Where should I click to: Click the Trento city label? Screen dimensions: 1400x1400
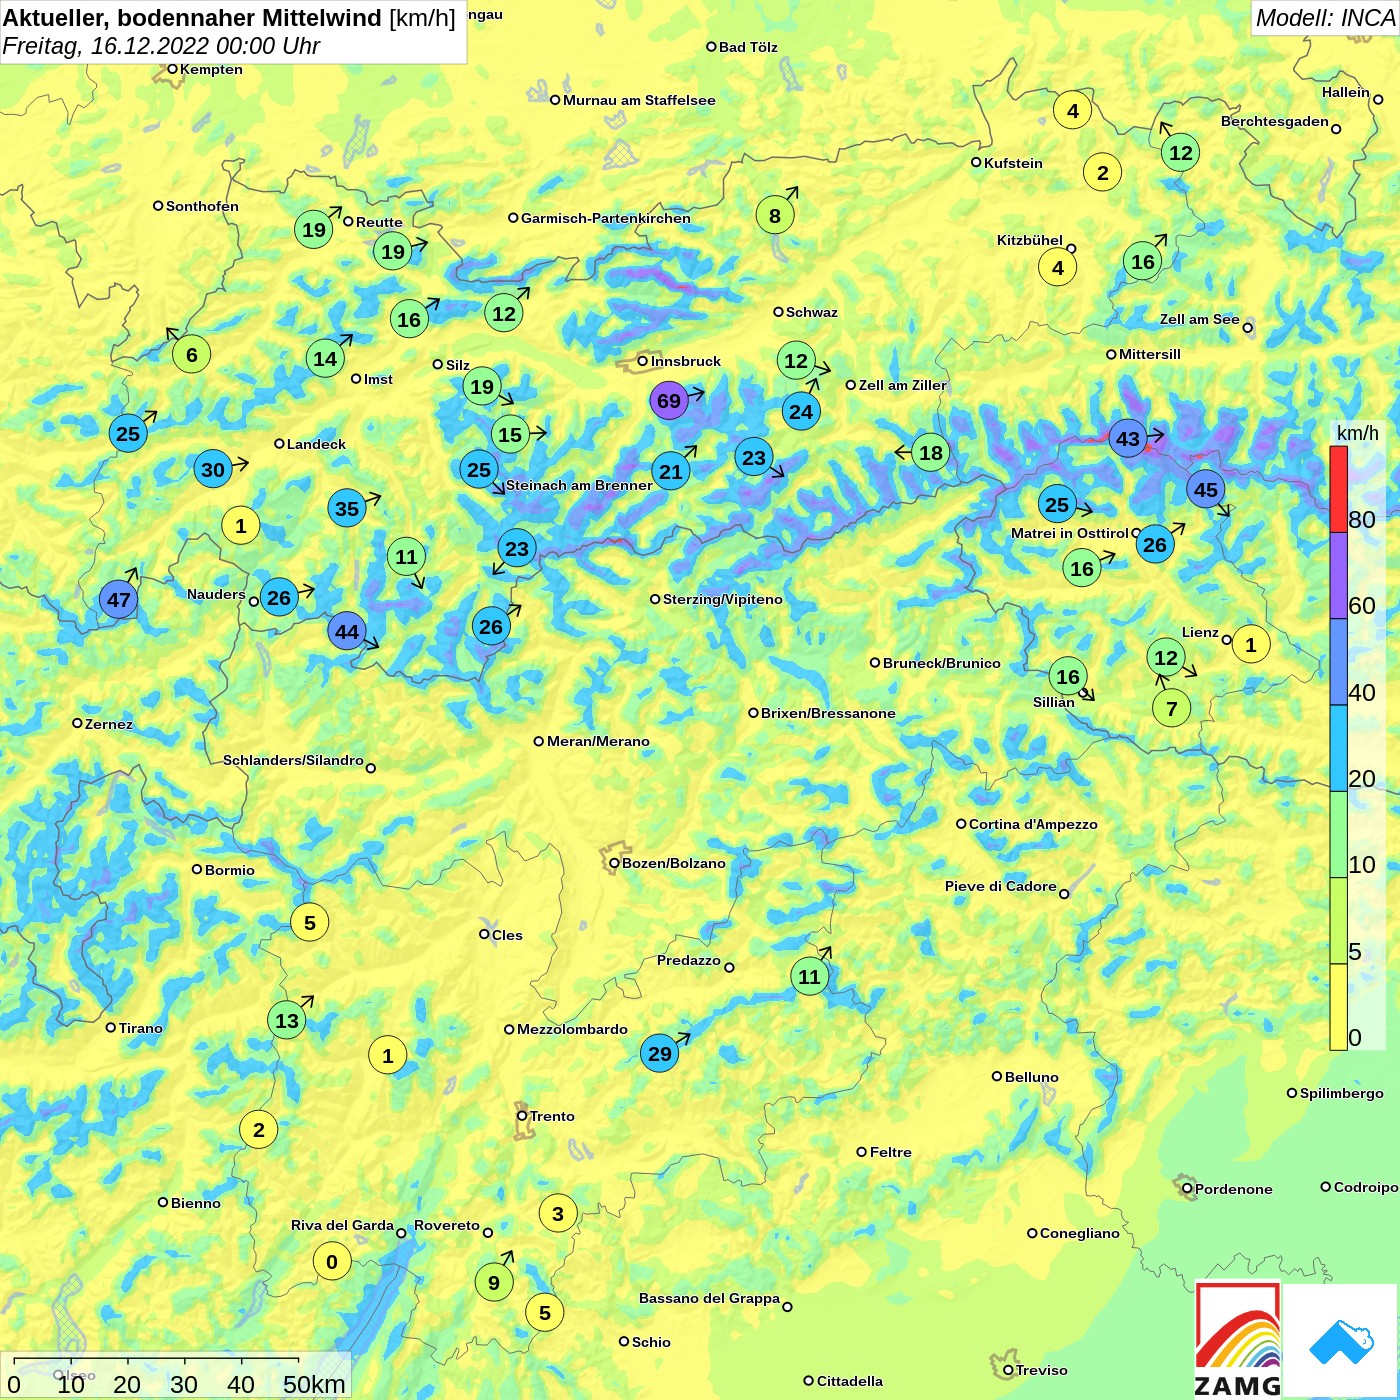click(552, 1116)
